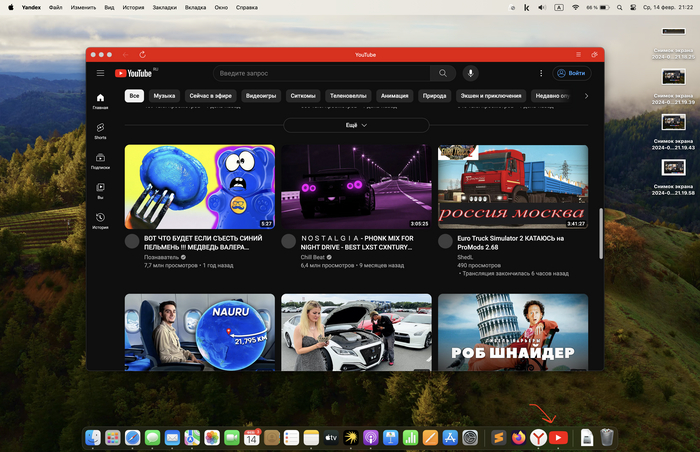Screen dimensions: 700x452
Task: Open the Закладки menu in the menu bar
Action: (x=164, y=8)
